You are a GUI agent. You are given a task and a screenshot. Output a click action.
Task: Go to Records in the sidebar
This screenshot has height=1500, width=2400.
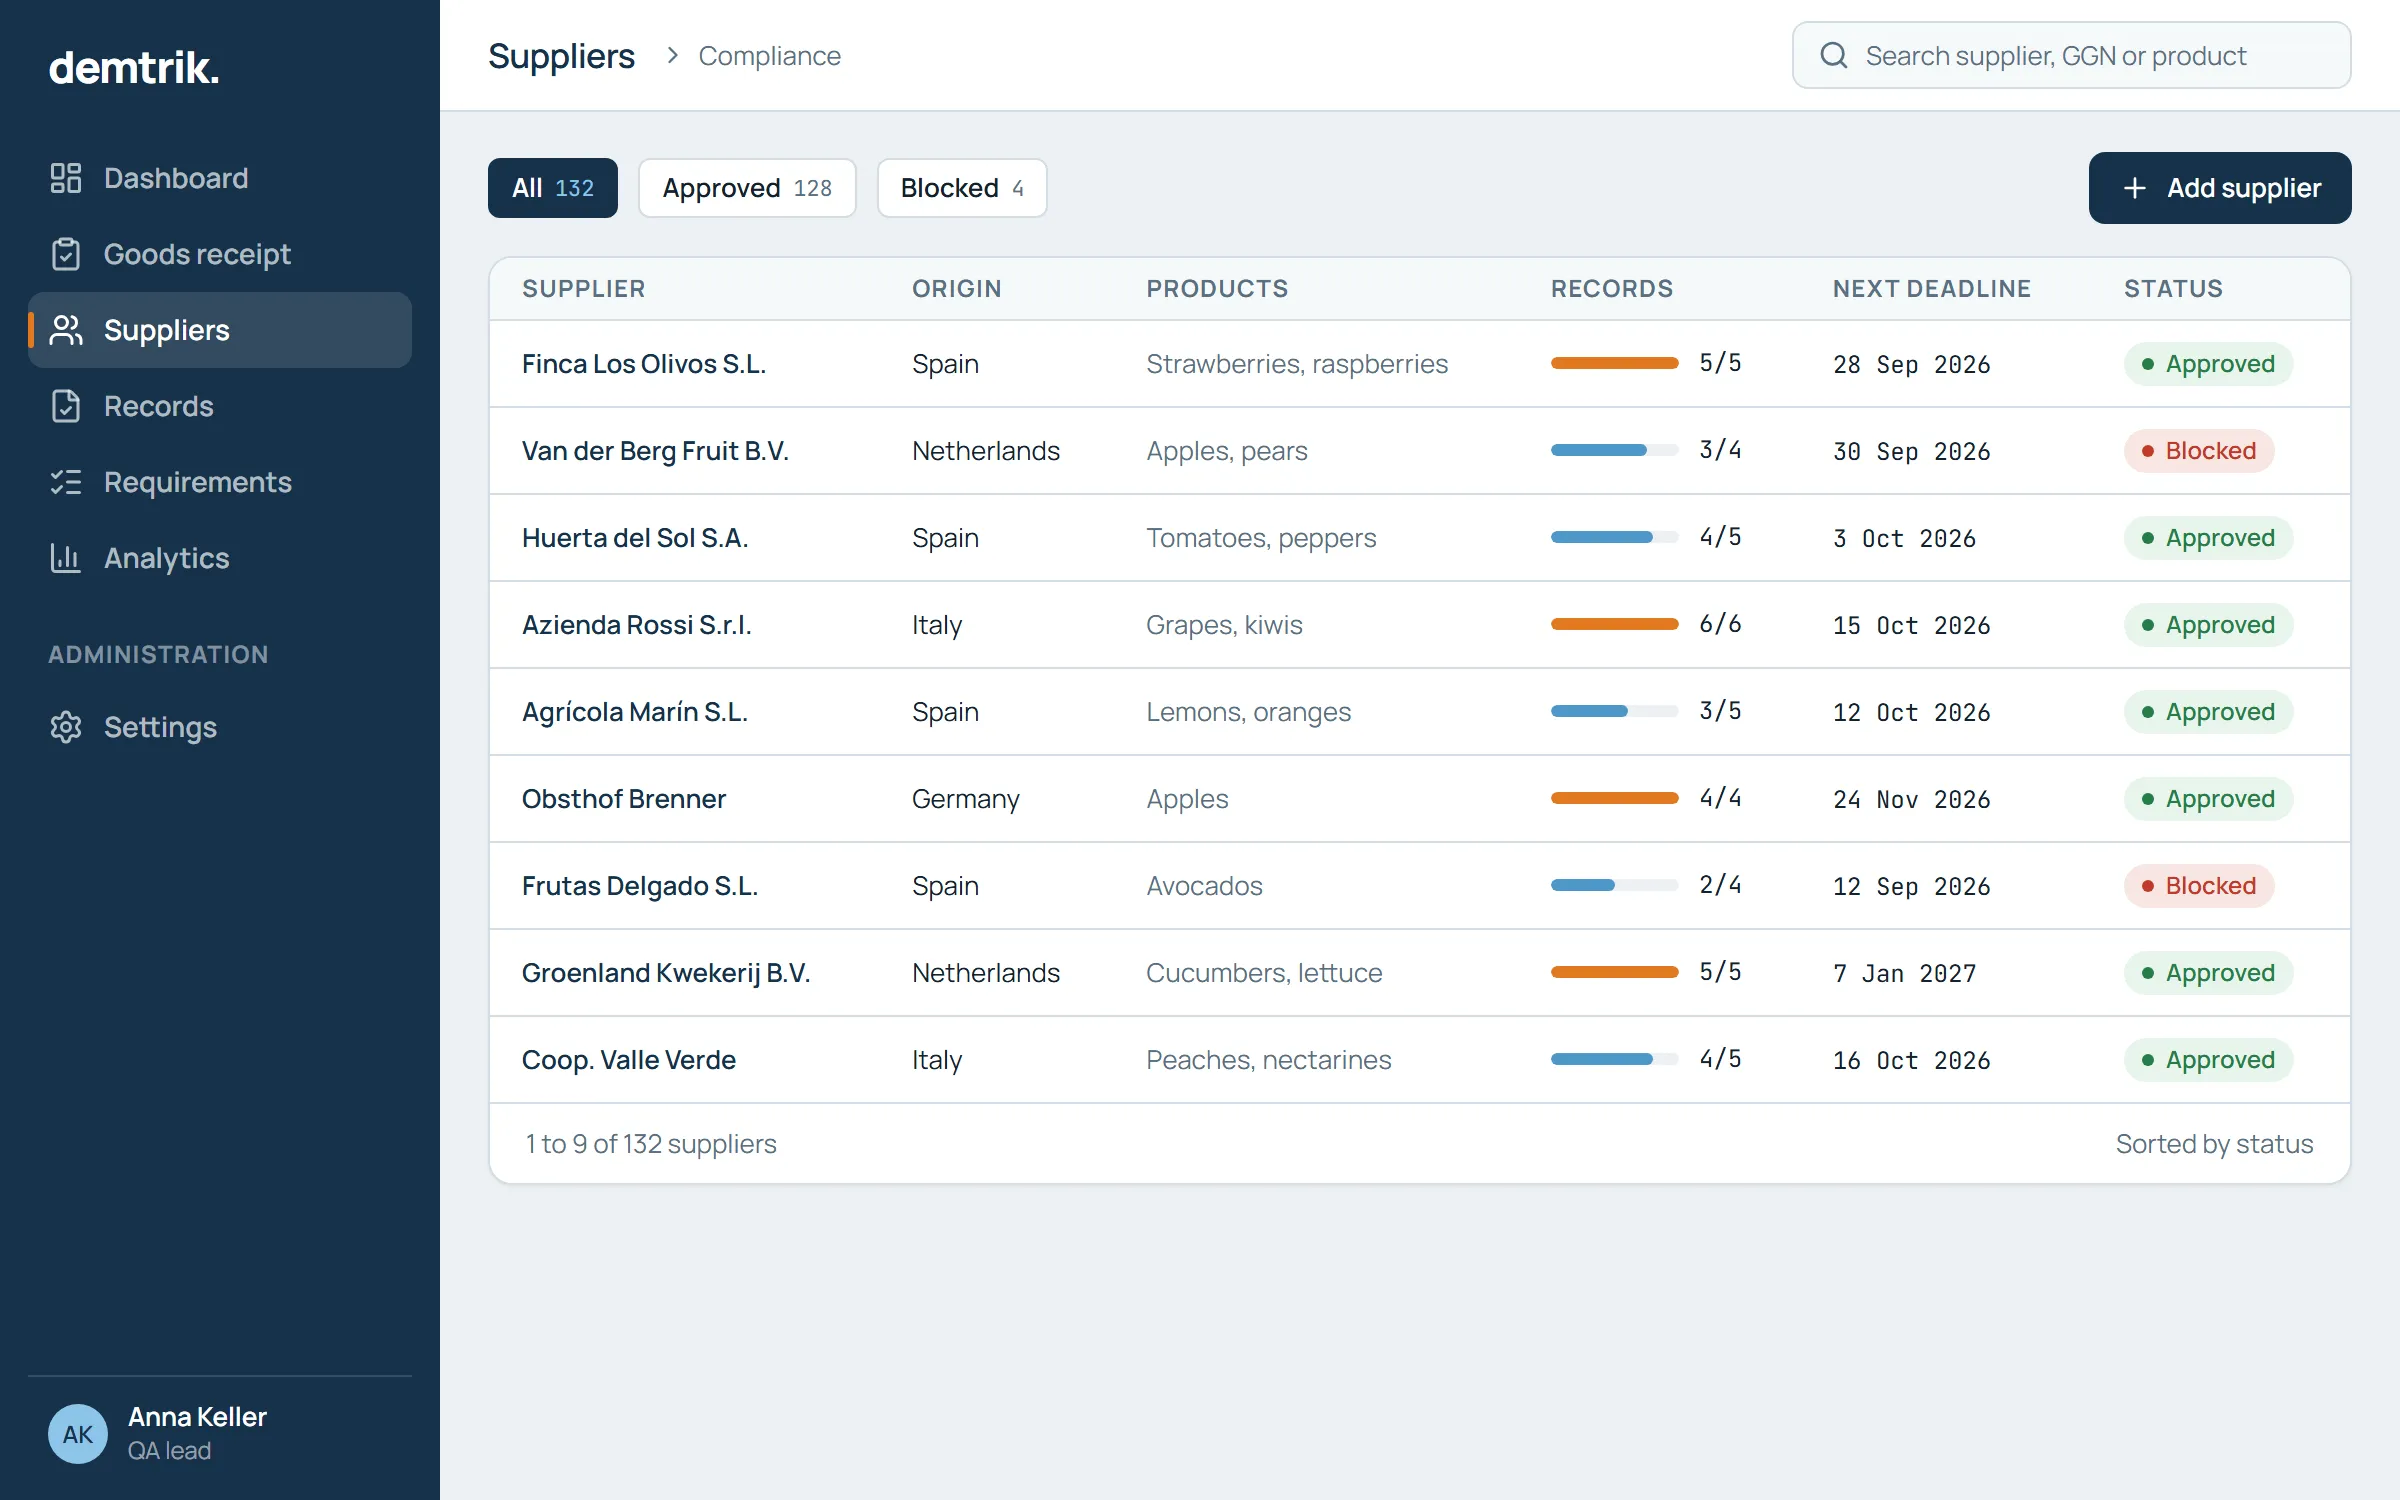(220, 406)
